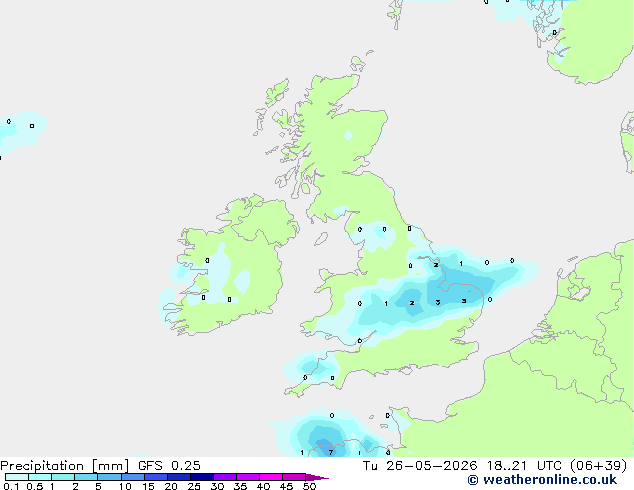Click the 0.1–0.5 mm legend color swatch
Screen dimensions: 634x490
(17, 477)
